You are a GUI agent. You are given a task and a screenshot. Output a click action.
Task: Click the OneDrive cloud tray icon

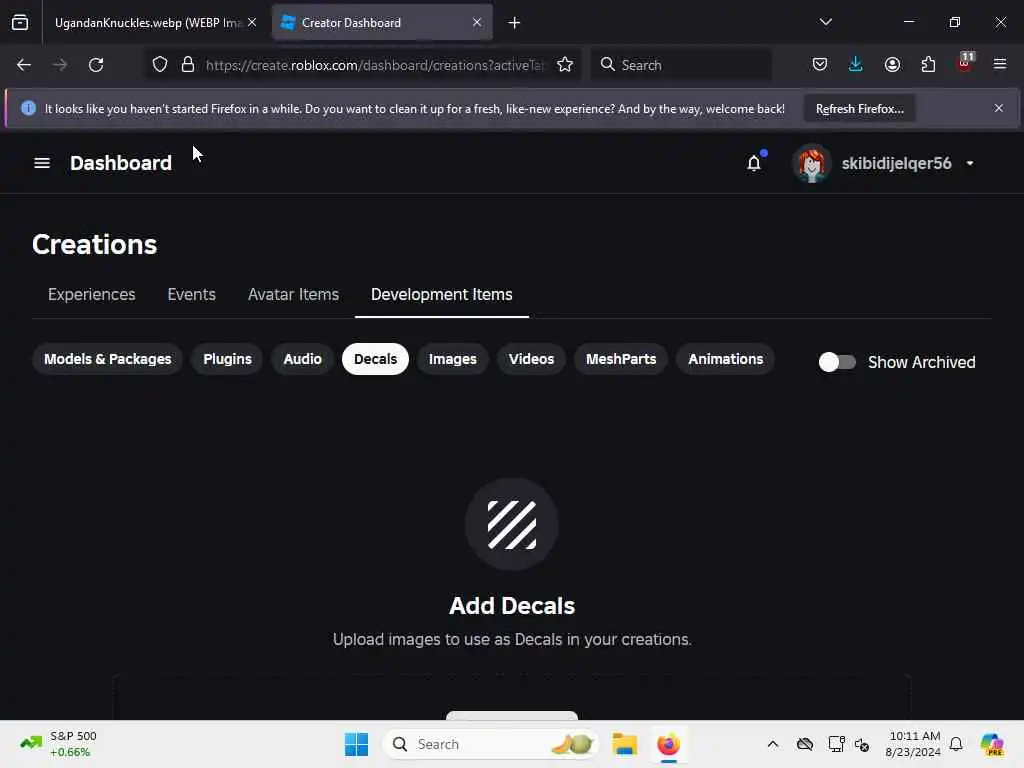pyautogui.click(x=805, y=744)
